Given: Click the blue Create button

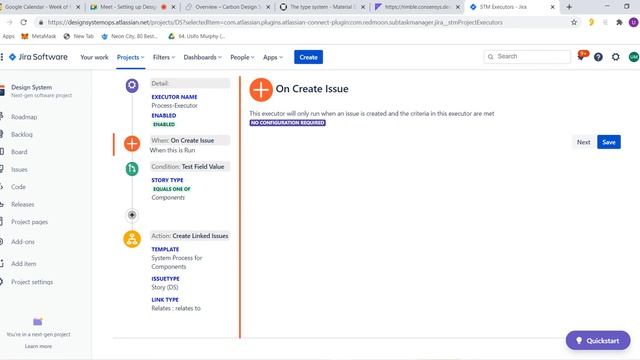Looking at the screenshot, I should point(309,57).
